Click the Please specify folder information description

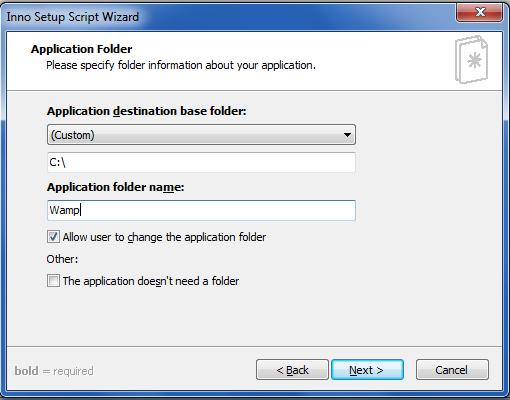point(181,65)
